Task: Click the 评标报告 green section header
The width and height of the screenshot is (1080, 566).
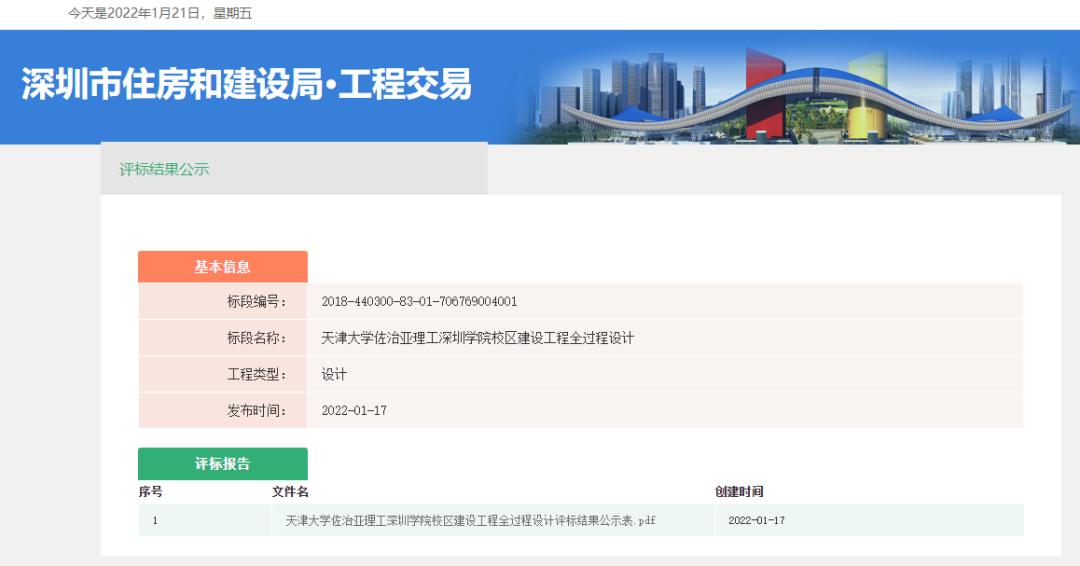Action: click(222, 464)
